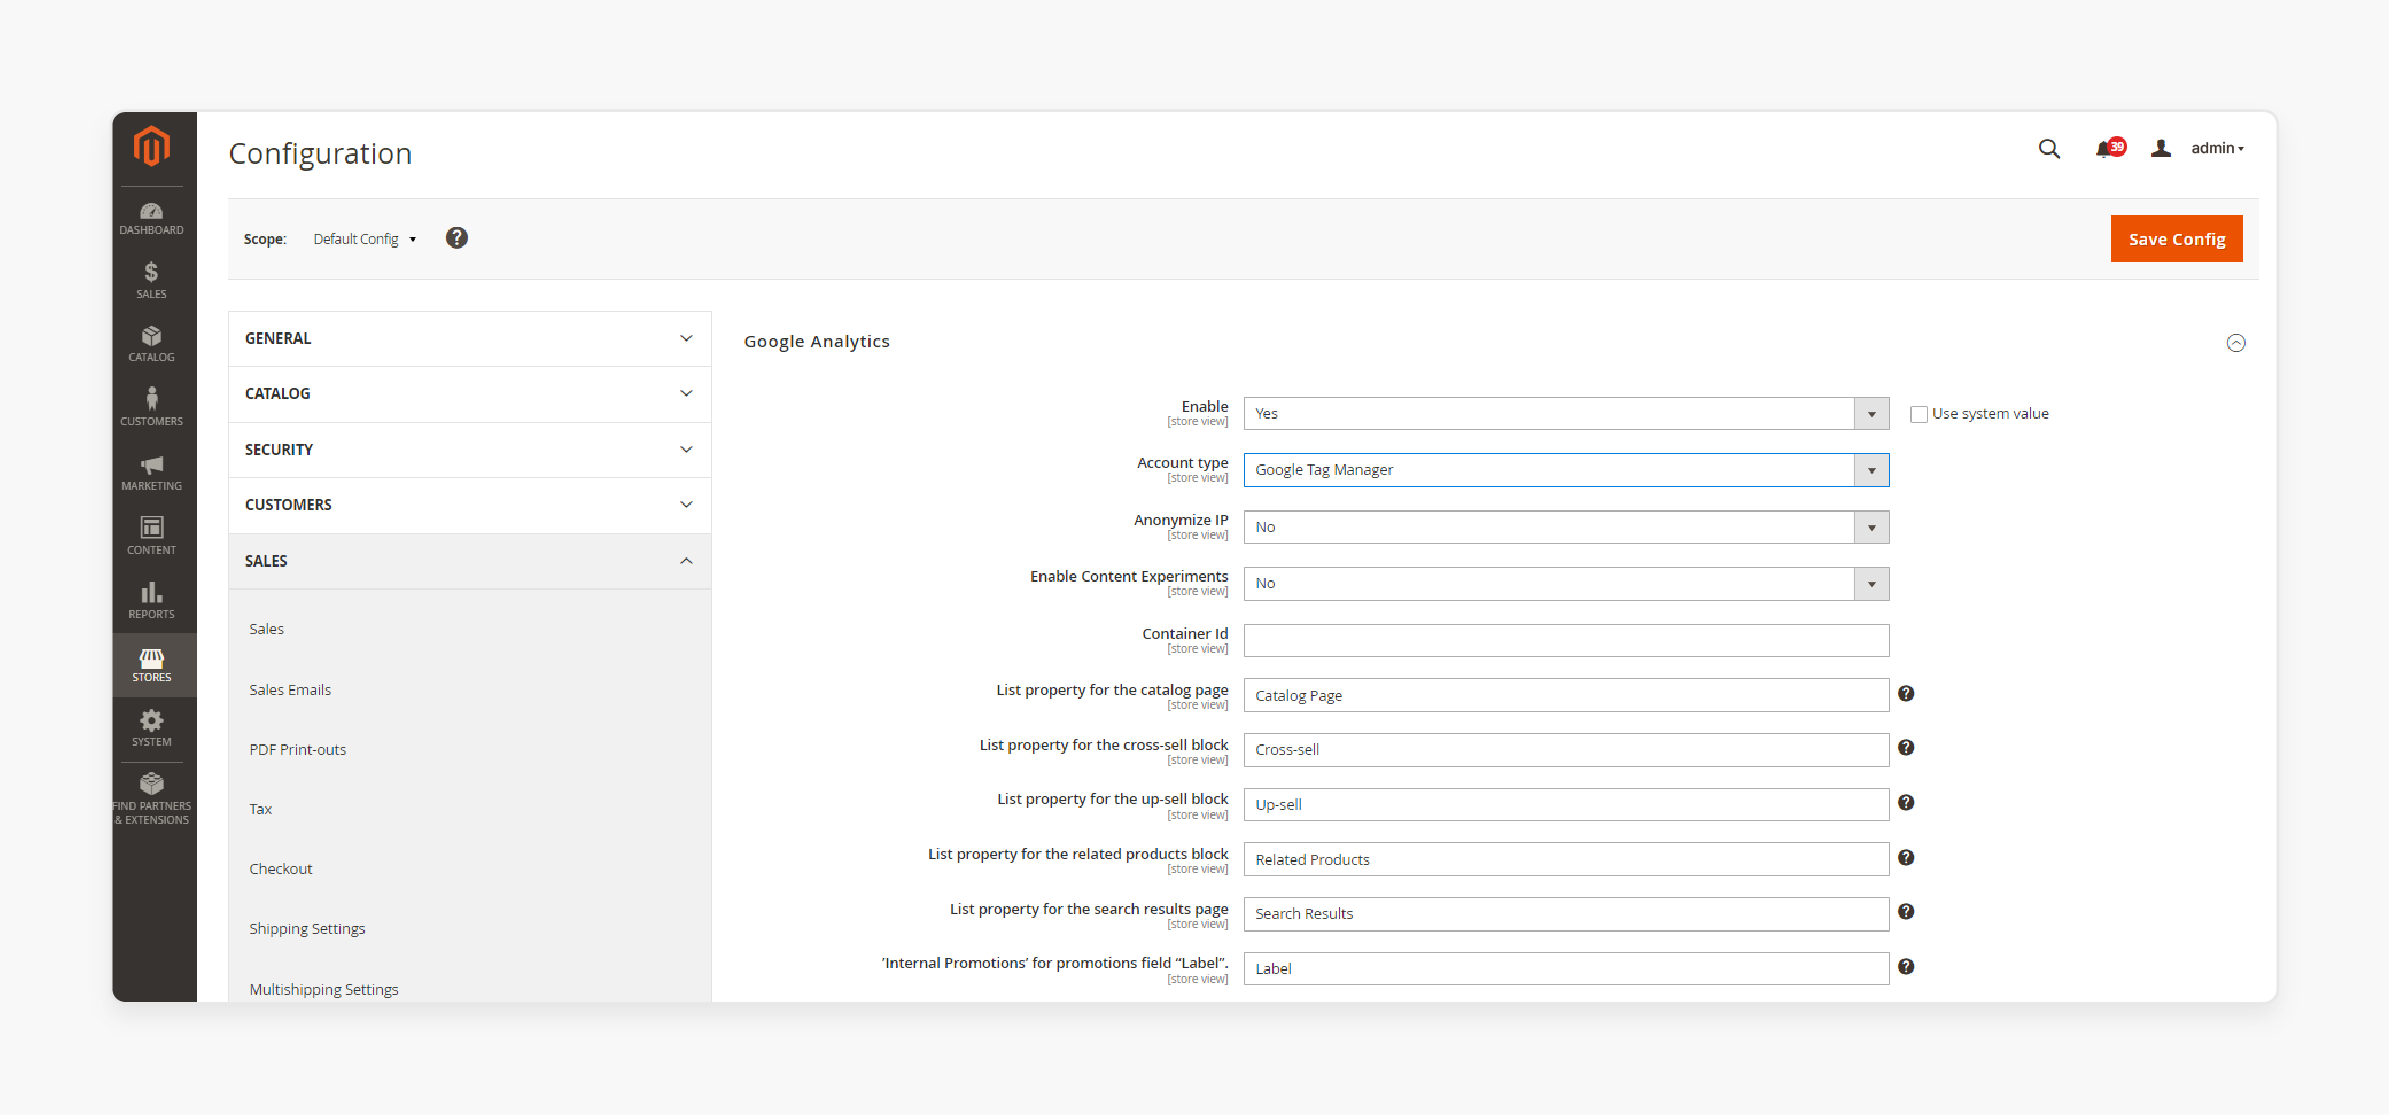Image resolution: width=2389 pixels, height=1115 pixels.
Task: Select PDF Print-outs in the config menu
Action: pyautogui.click(x=298, y=750)
